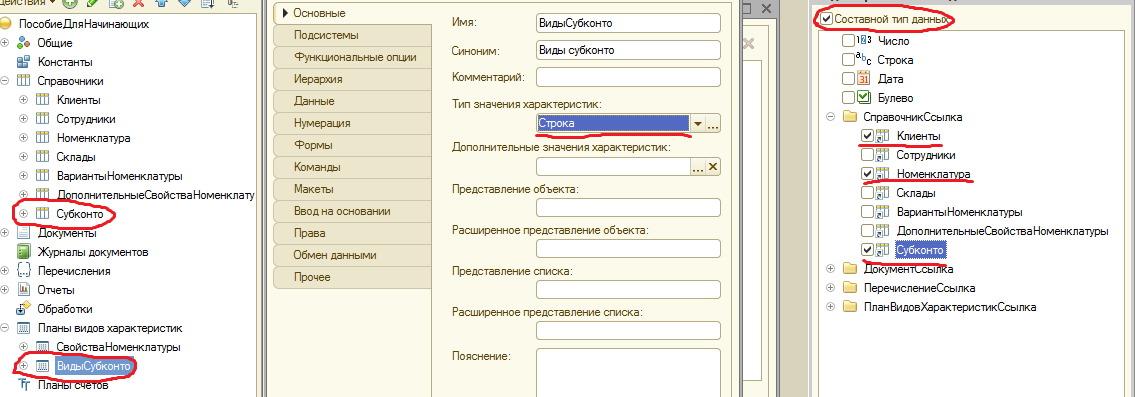Clear the Дополнительные значения характеристик field with X
1135x397 pixels.
pos(713,167)
